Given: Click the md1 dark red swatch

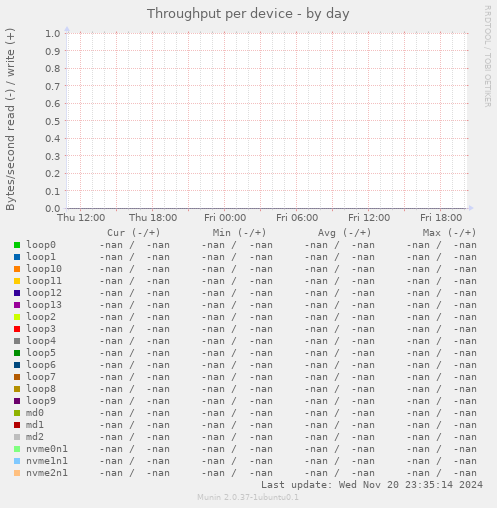Looking at the screenshot, I should coord(17,425).
